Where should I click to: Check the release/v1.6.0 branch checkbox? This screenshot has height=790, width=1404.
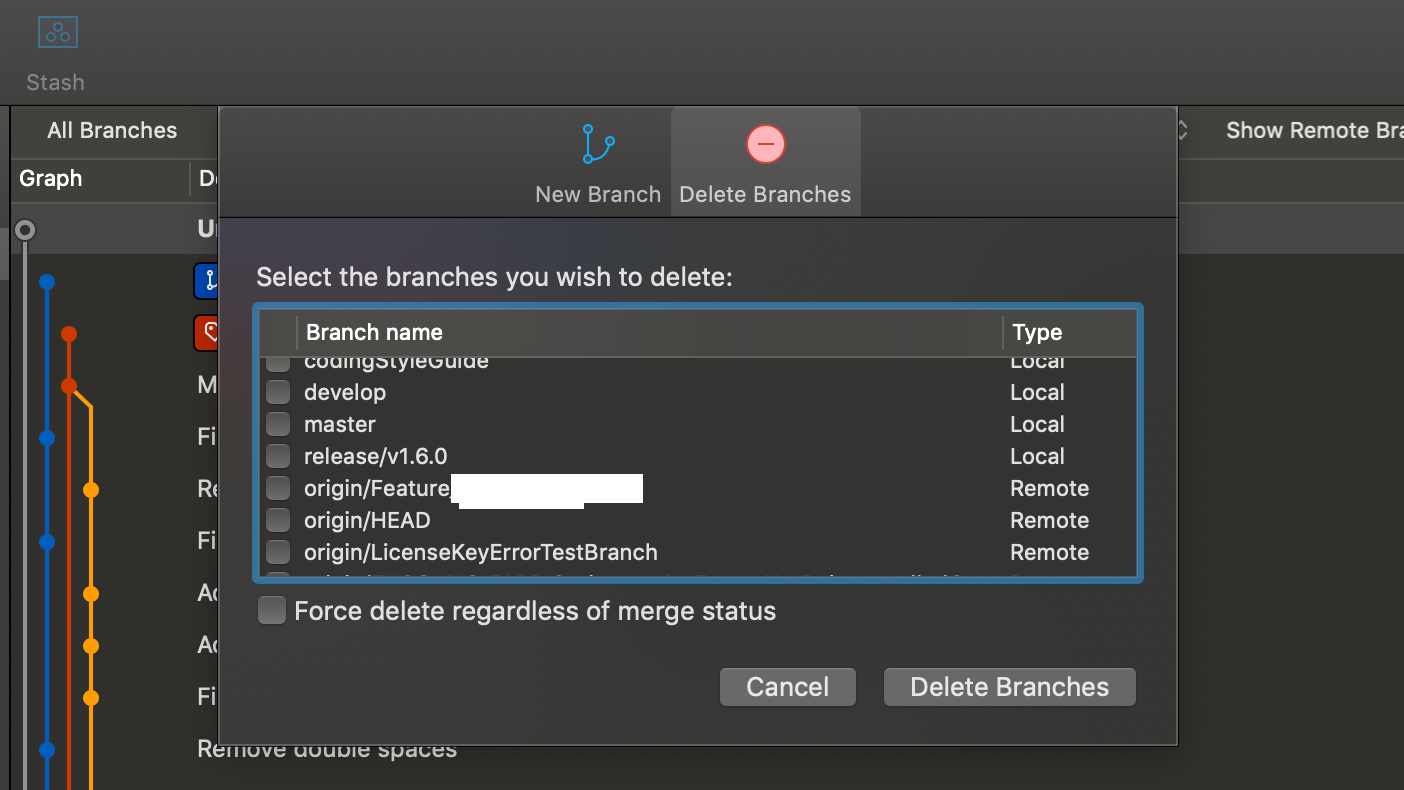[277, 456]
